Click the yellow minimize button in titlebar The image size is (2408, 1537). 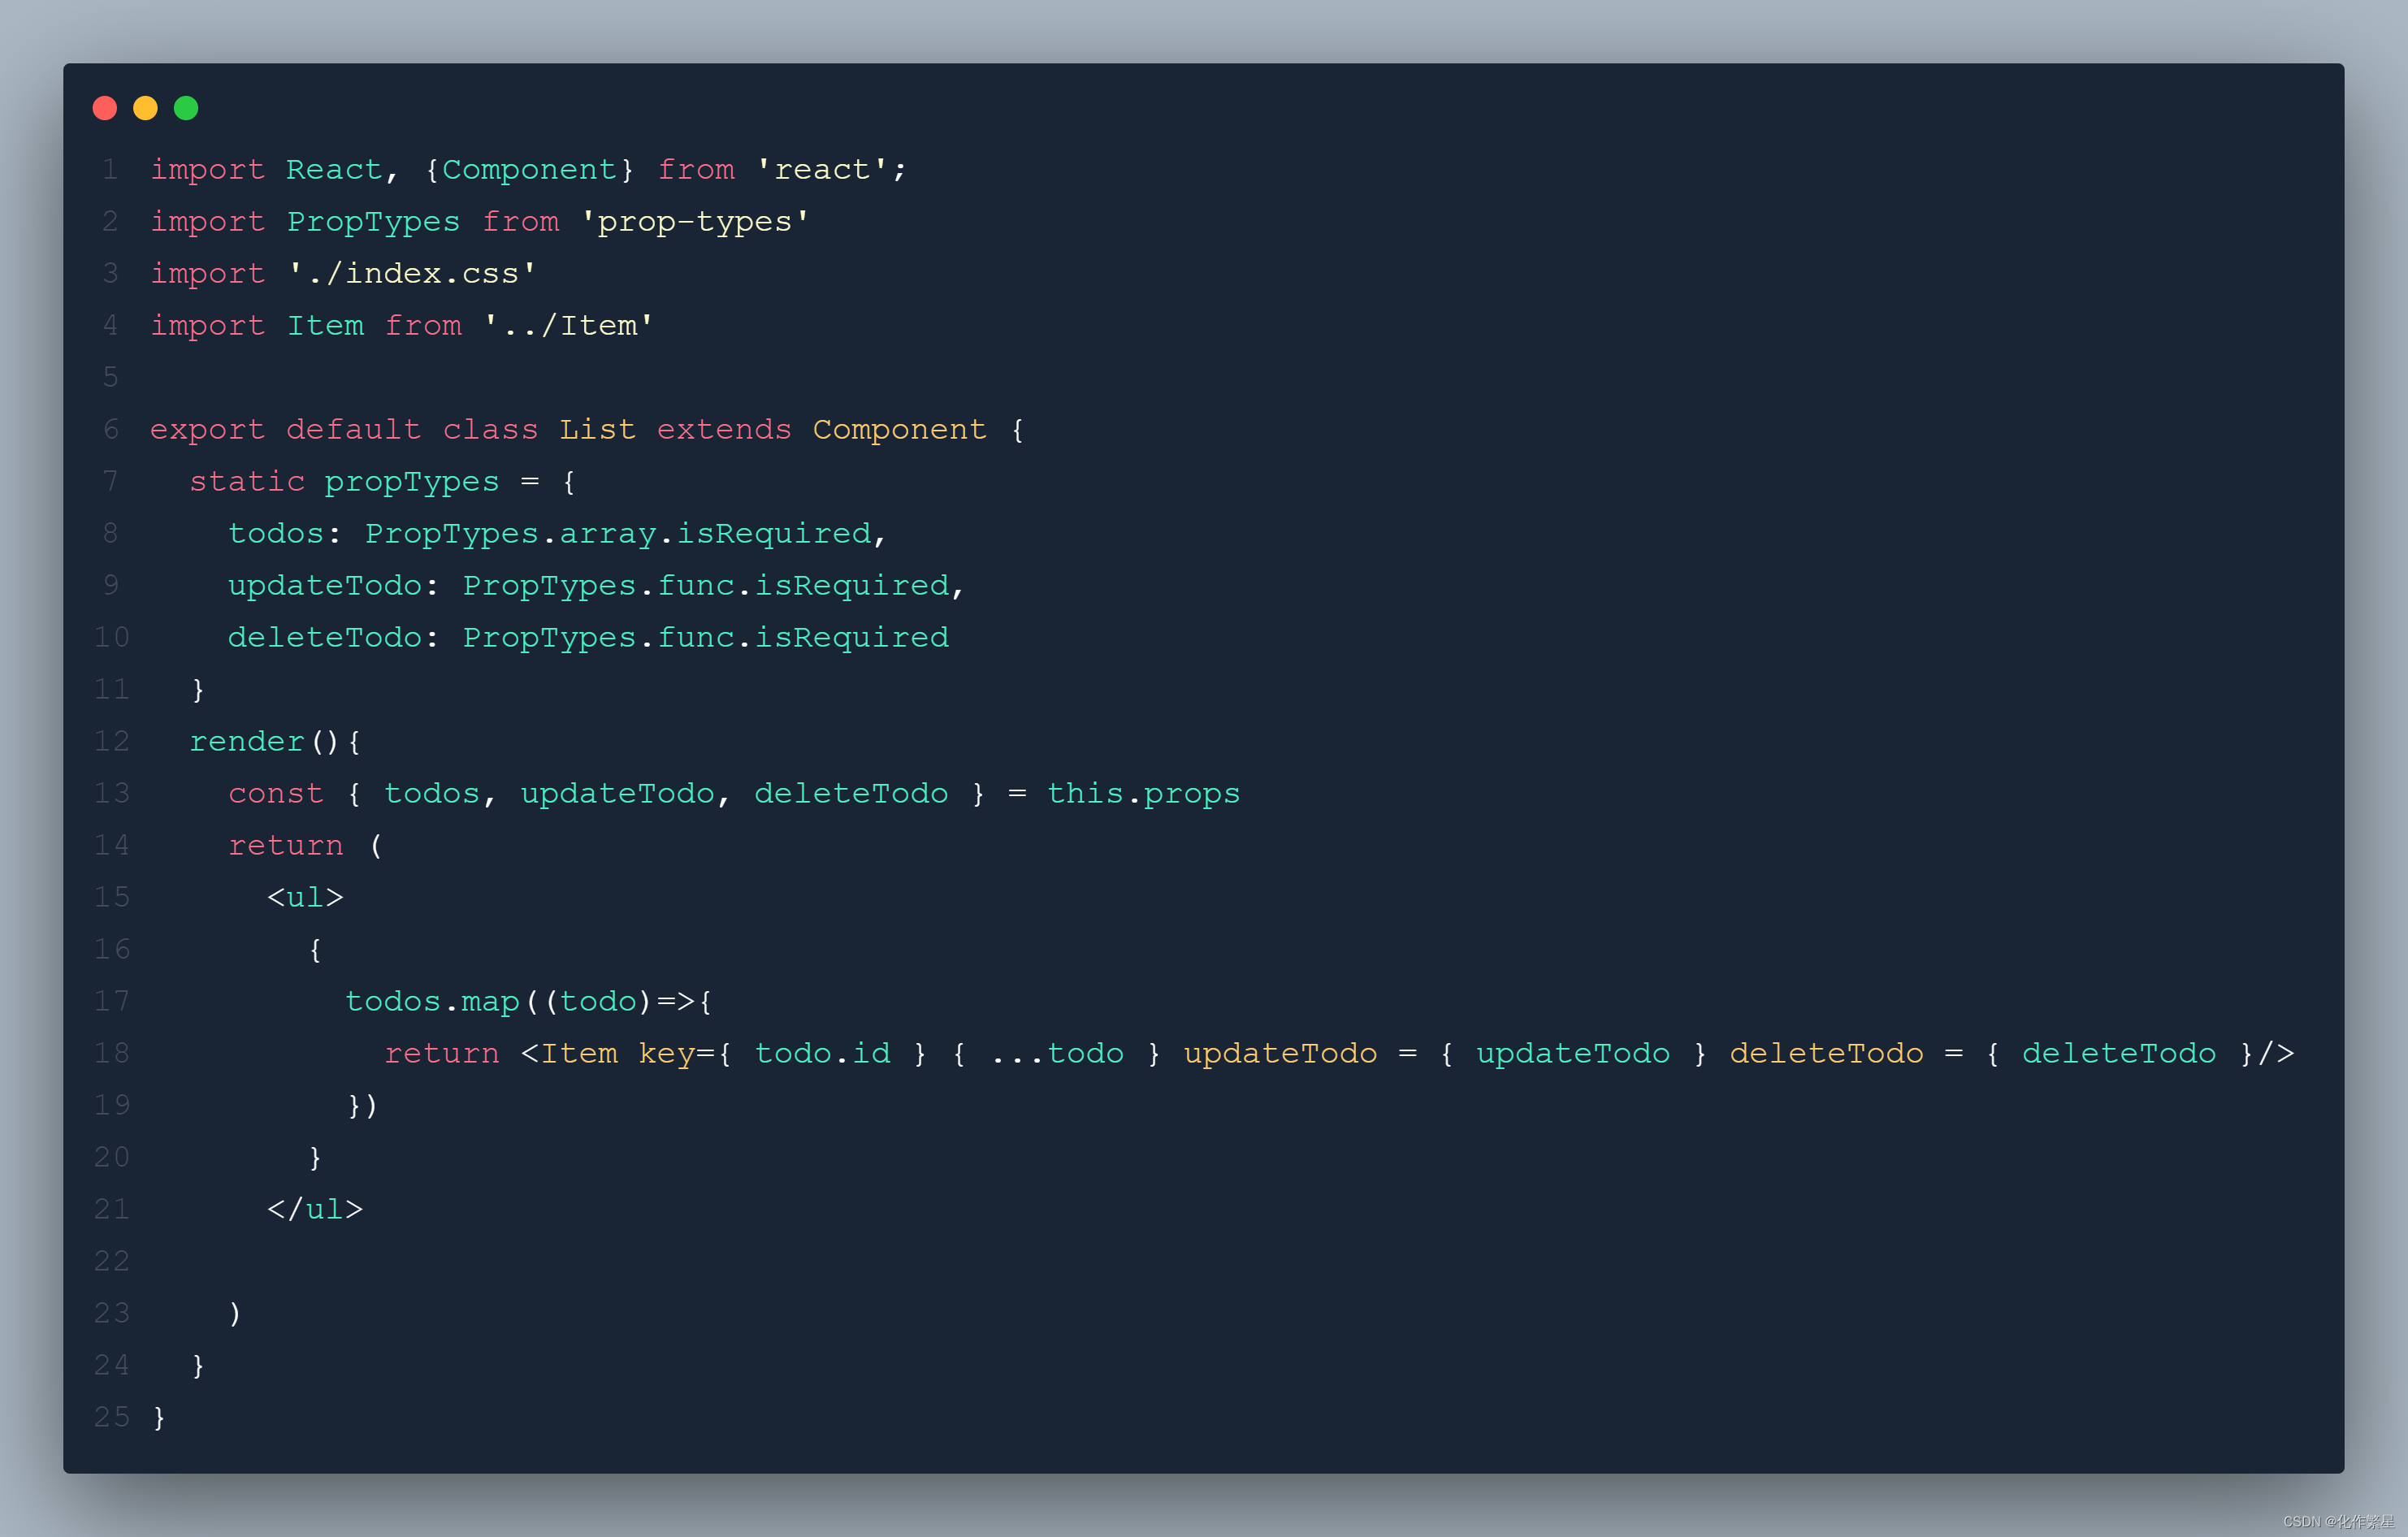pos(145,107)
